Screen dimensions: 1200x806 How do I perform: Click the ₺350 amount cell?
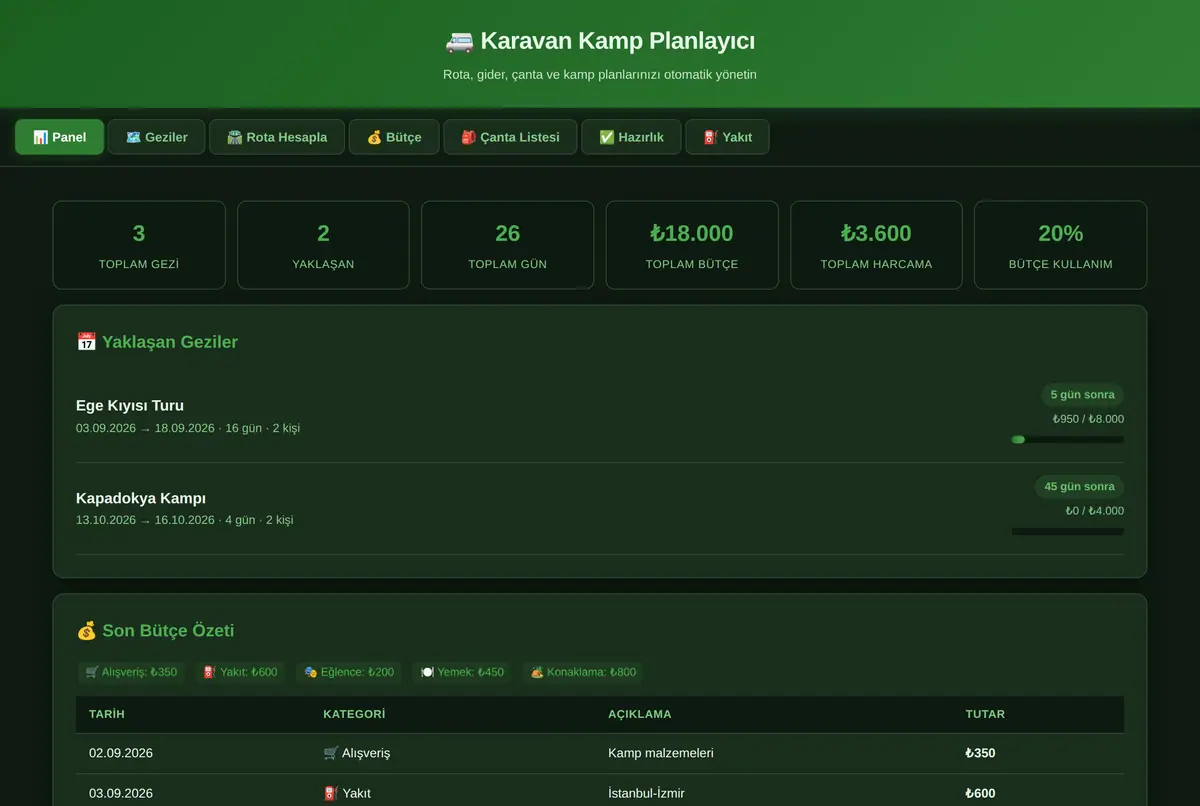coord(980,753)
